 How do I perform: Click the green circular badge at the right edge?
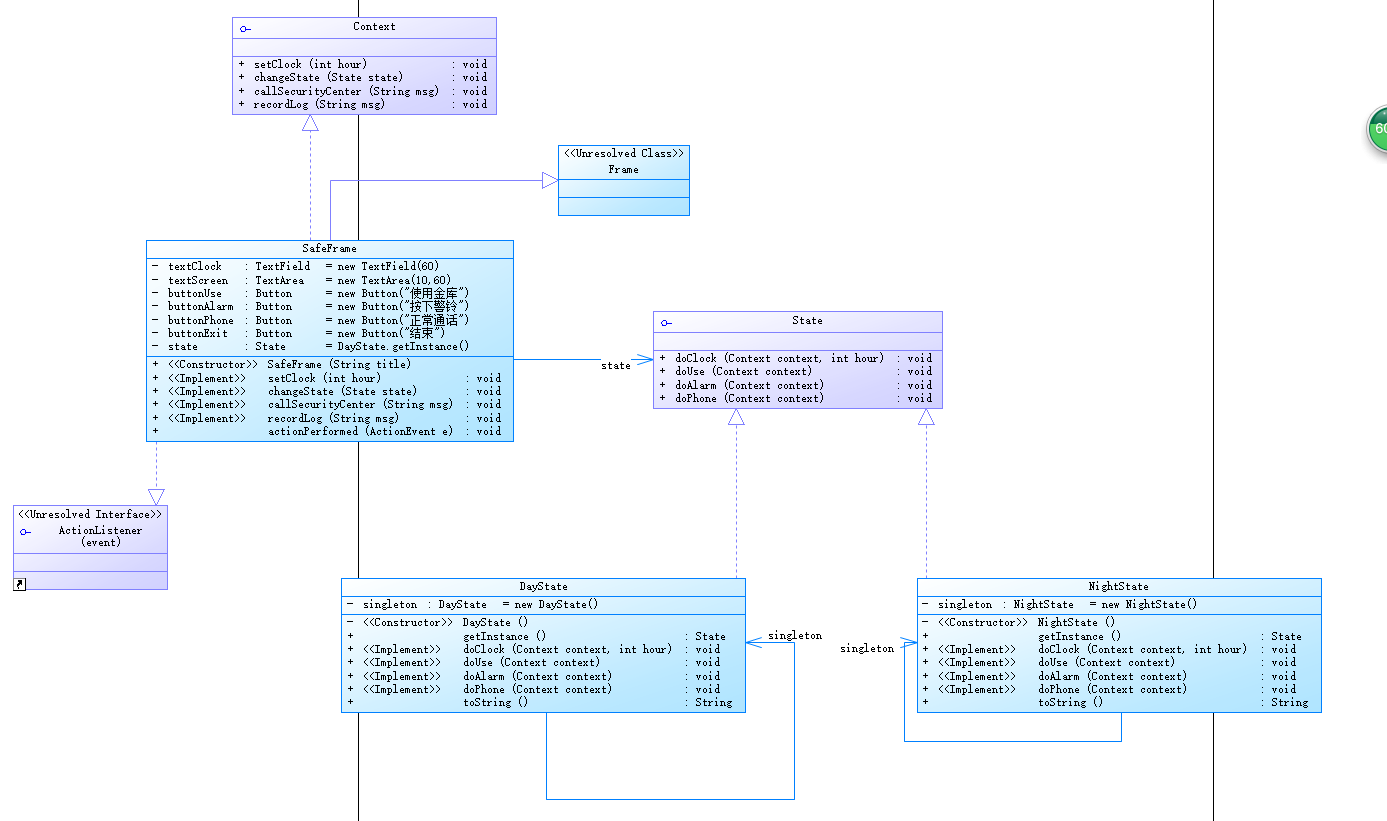pyautogui.click(x=1377, y=129)
